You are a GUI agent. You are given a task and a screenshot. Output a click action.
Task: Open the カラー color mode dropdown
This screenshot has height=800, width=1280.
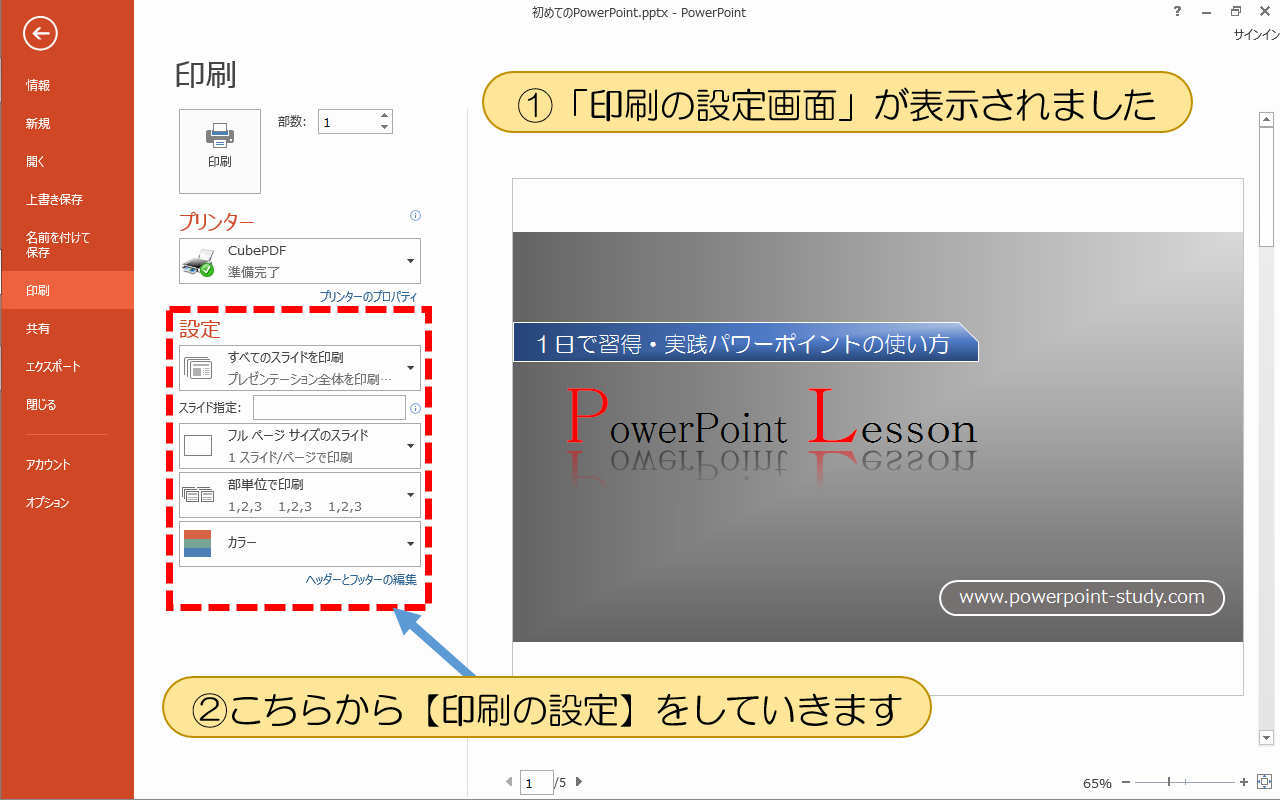pyautogui.click(x=300, y=543)
